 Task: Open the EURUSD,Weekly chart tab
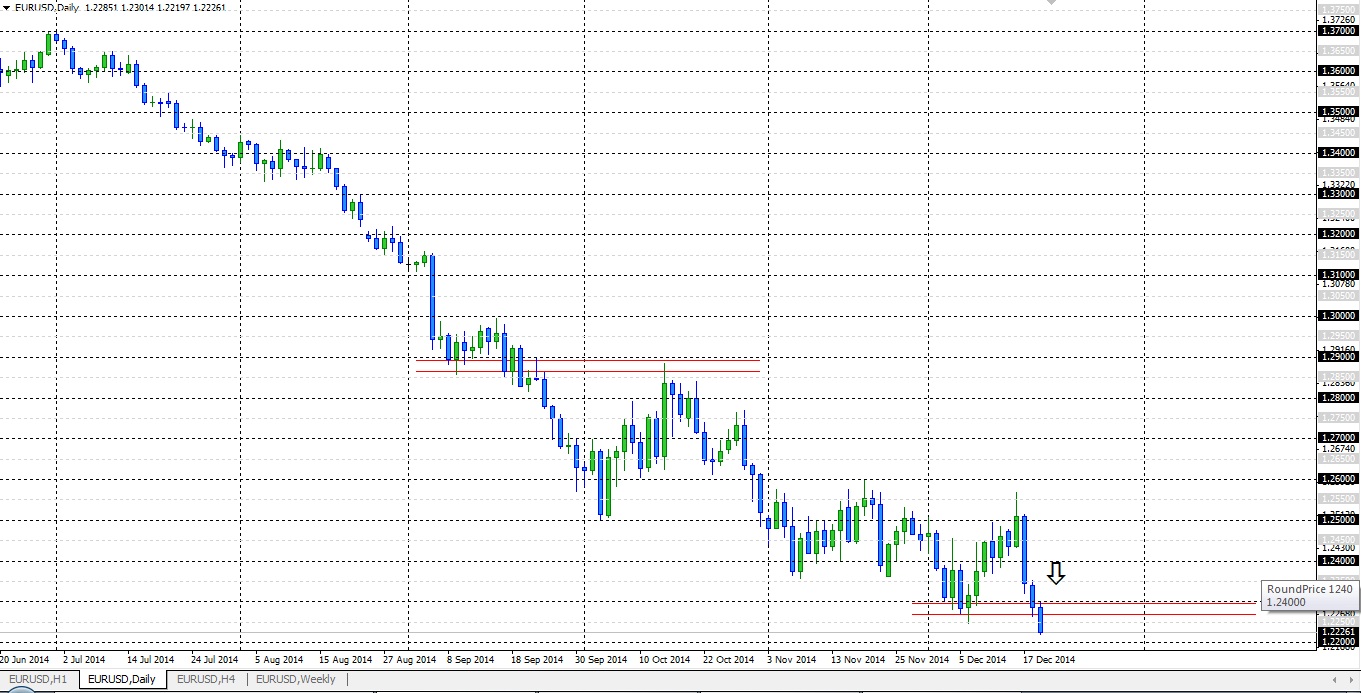pyautogui.click(x=296, y=680)
